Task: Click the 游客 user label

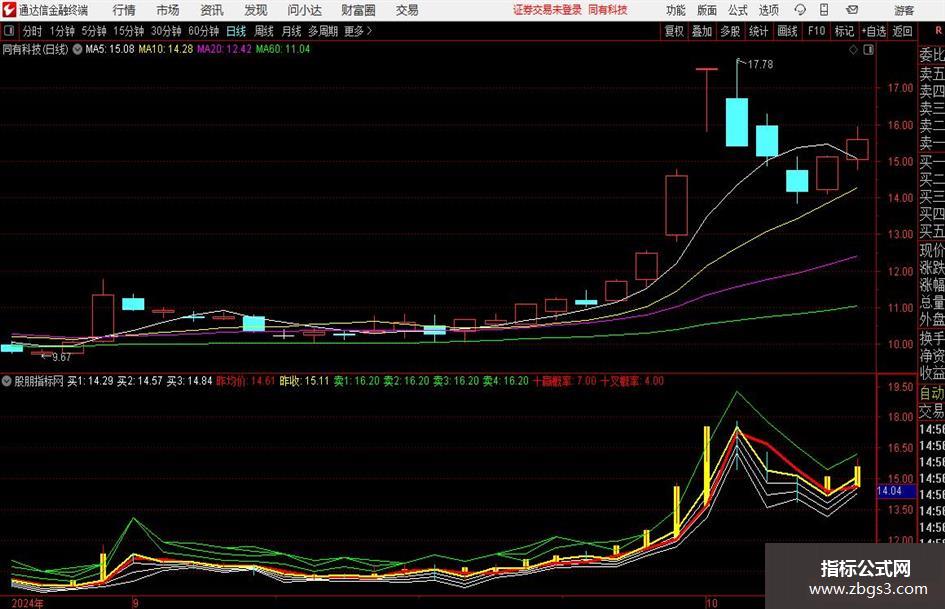Action: click(903, 10)
